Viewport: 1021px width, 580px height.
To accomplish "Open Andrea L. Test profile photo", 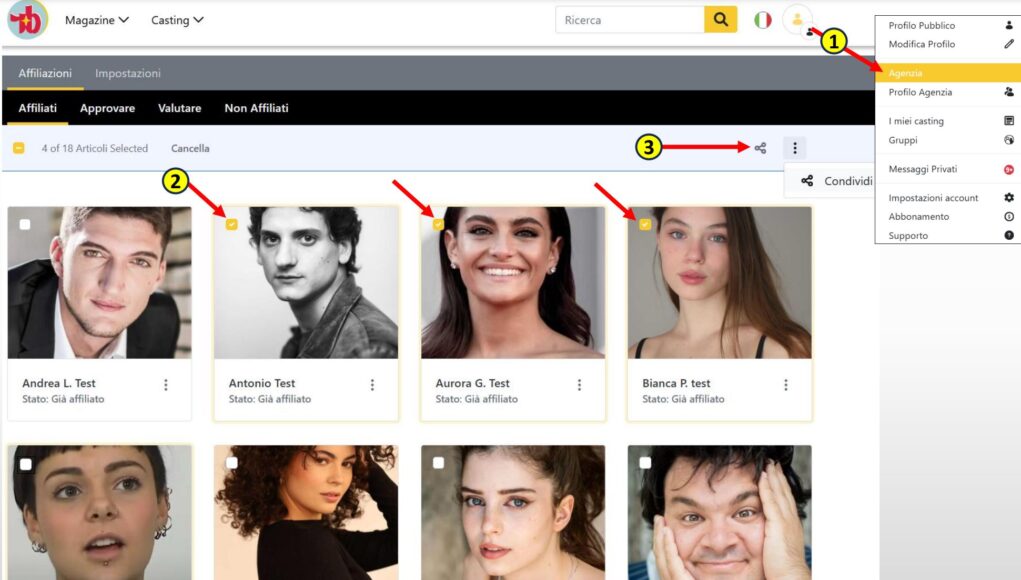I will pyautogui.click(x=100, y=283).
